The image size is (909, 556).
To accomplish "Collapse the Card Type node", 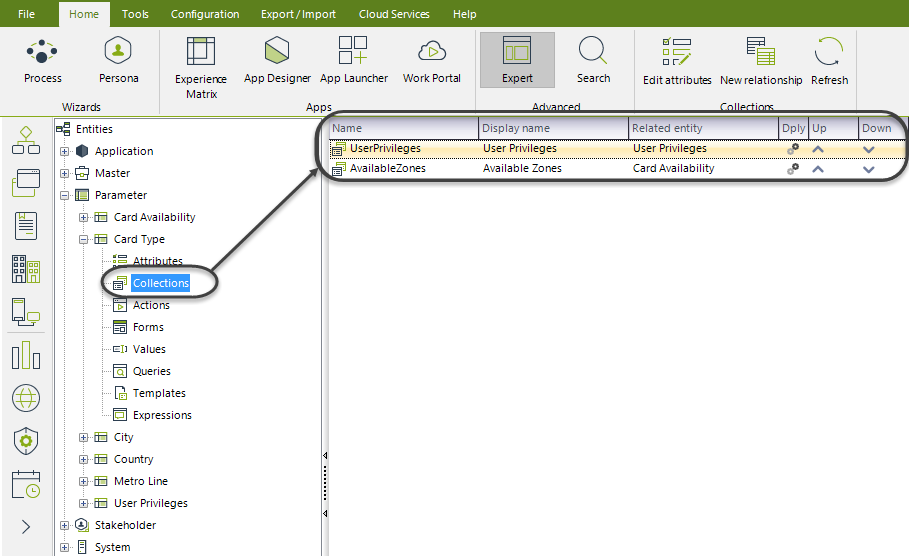I will (84, 240).
